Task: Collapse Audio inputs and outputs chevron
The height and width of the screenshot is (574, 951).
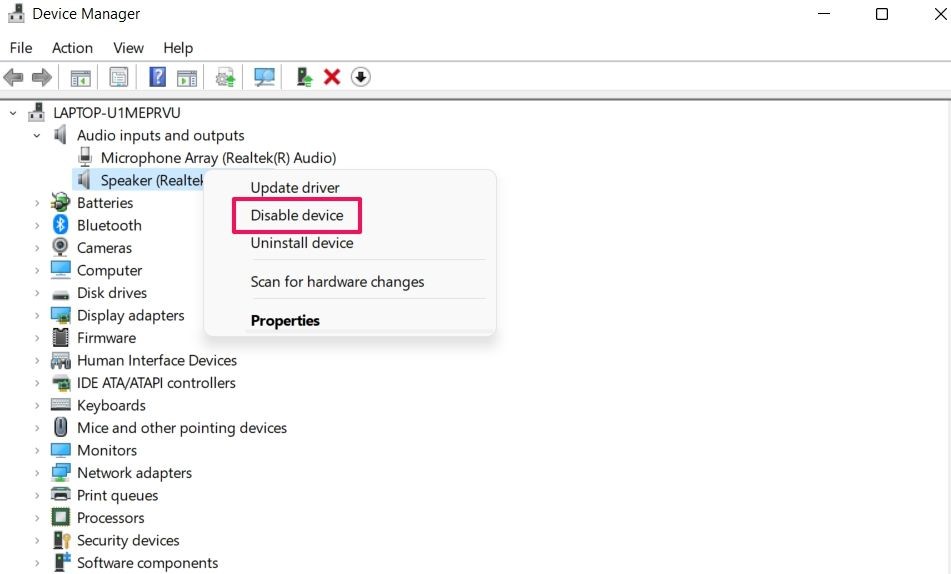Action: [x=37, y=135]
